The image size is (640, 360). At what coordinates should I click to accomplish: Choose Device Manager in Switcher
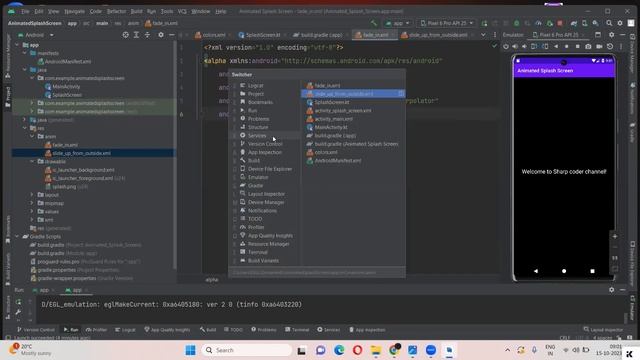[266, 202]
